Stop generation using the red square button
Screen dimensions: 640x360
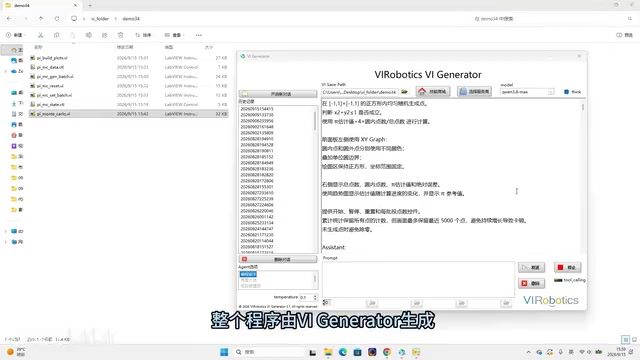click(567, 267)
